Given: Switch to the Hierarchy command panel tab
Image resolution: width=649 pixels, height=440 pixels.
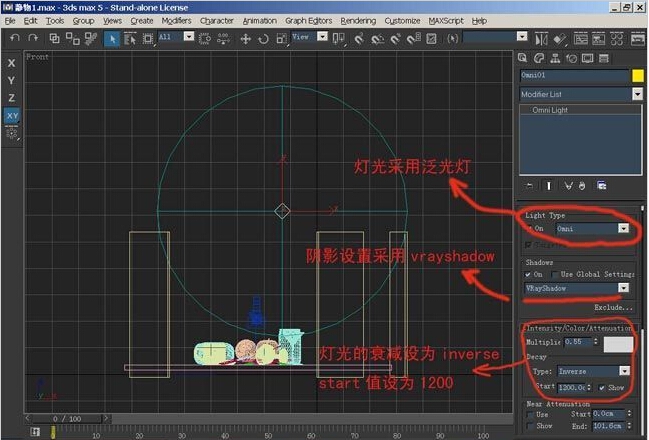Looking at the screenshot, I should click(x=555, y=58).
